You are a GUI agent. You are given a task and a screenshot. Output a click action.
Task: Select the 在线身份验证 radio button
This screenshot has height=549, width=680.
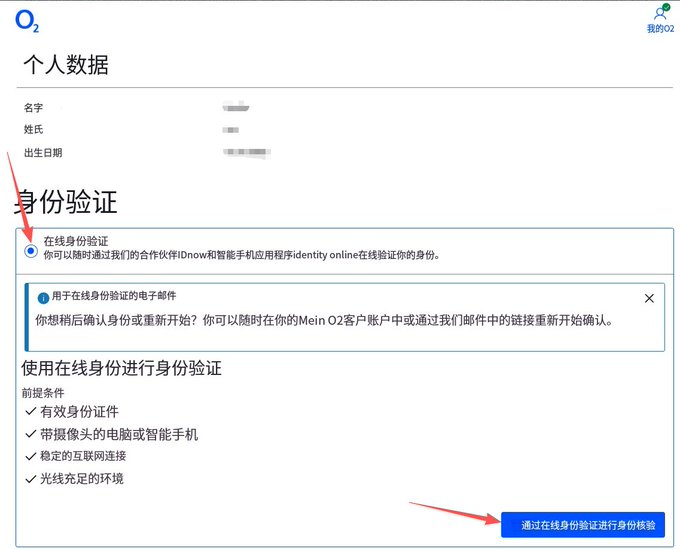tap(31, 251)
